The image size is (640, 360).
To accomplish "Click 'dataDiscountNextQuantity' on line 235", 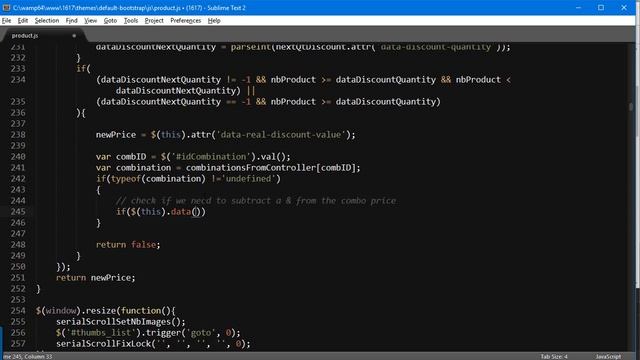I will pos(161,102).
